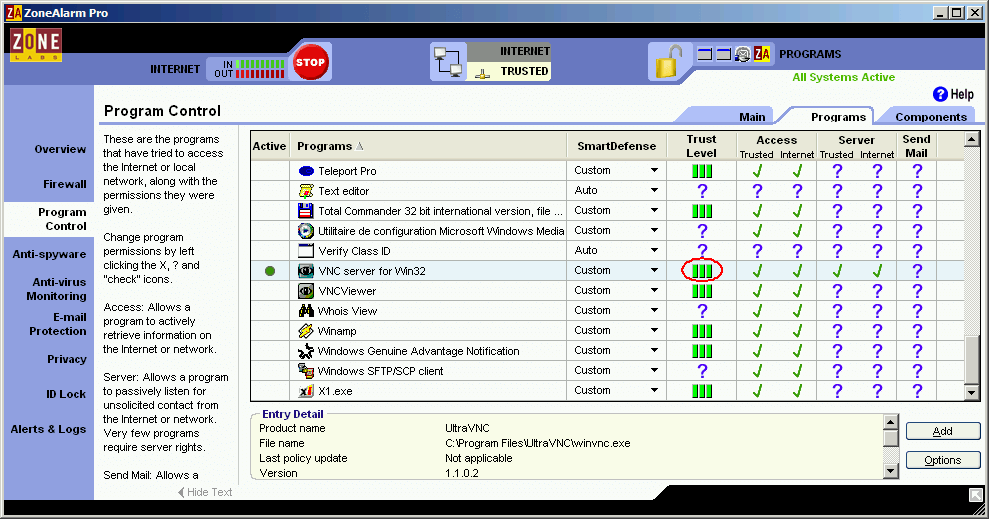Toggle VNCViewer Send Mail permission
Image resolution: width=989 pixels, height=519 pixels.
point(917,291)
